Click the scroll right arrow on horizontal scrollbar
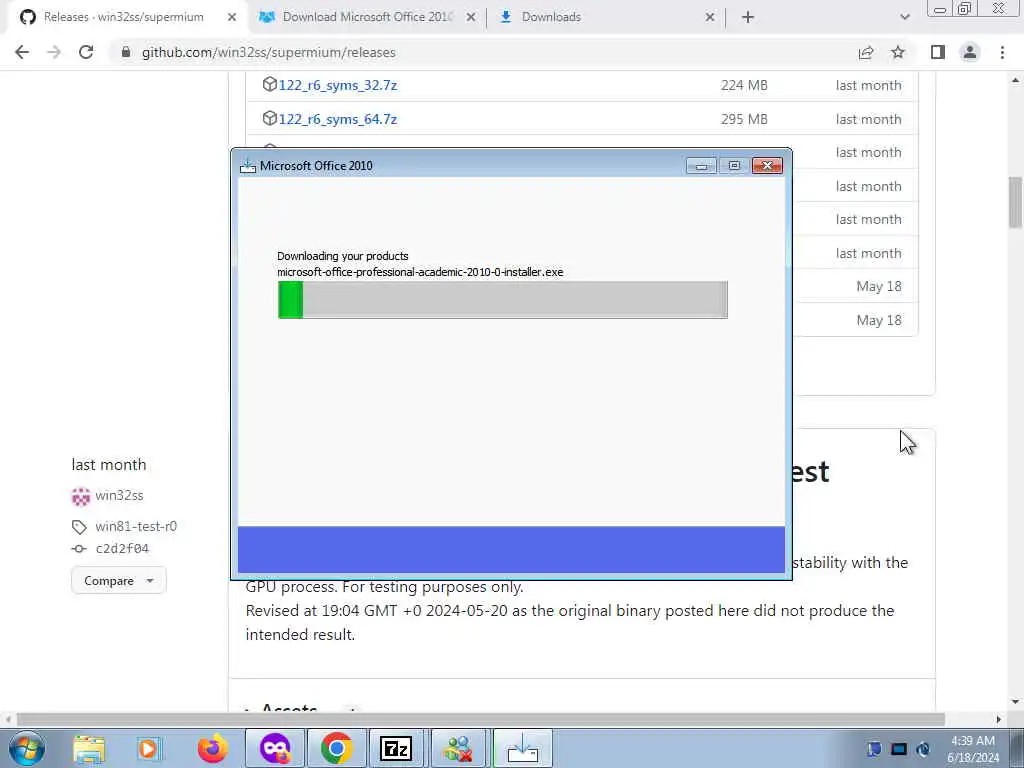 tap(999, 720)
